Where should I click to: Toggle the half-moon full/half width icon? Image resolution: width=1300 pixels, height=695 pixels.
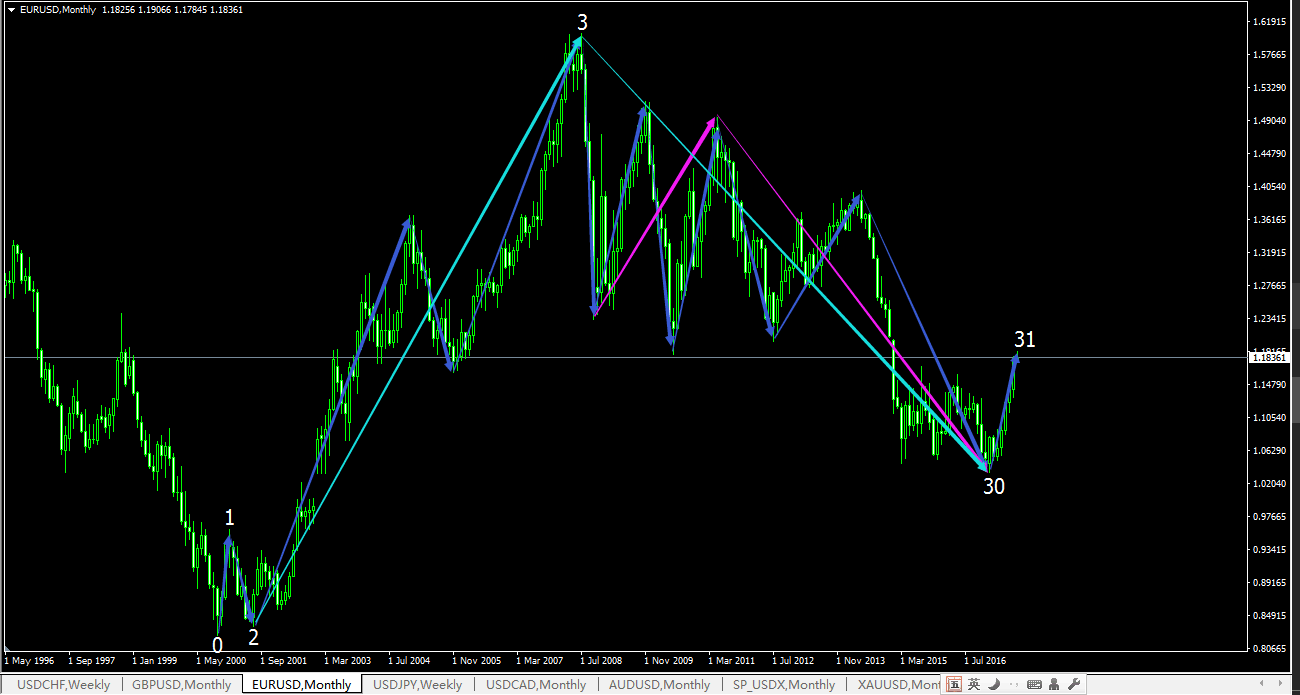(994, 684)
